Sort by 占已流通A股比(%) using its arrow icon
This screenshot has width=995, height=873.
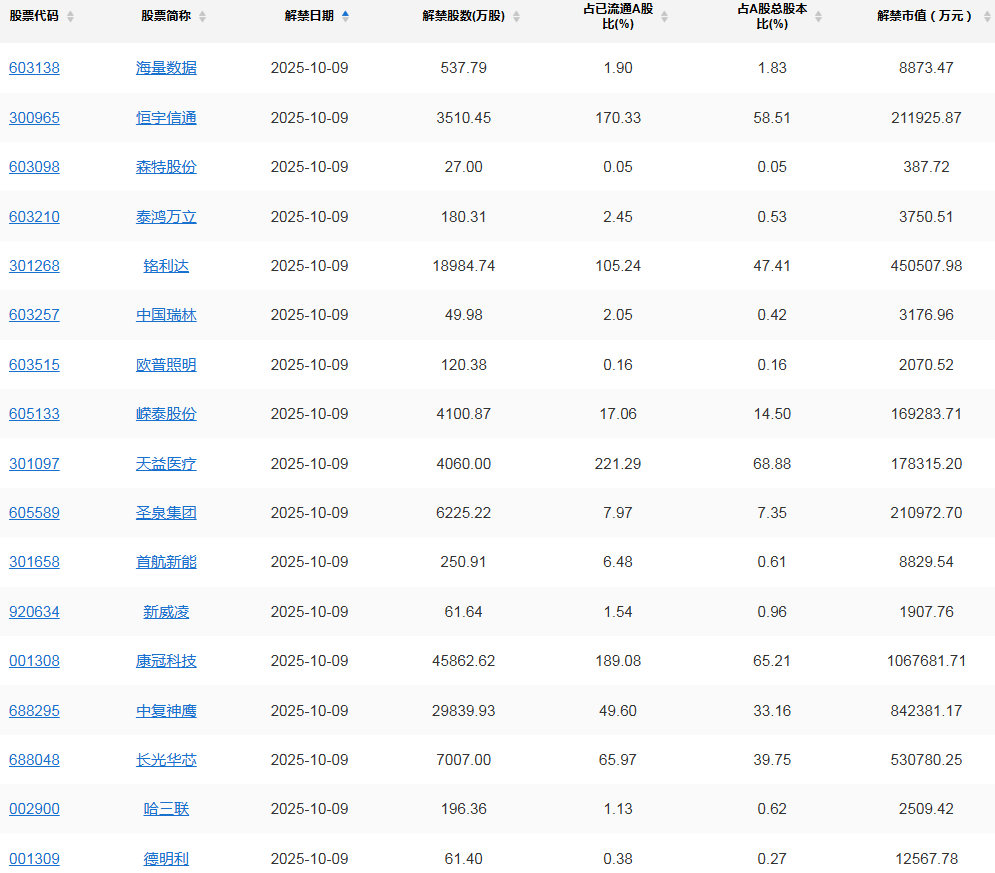[664, 17]
